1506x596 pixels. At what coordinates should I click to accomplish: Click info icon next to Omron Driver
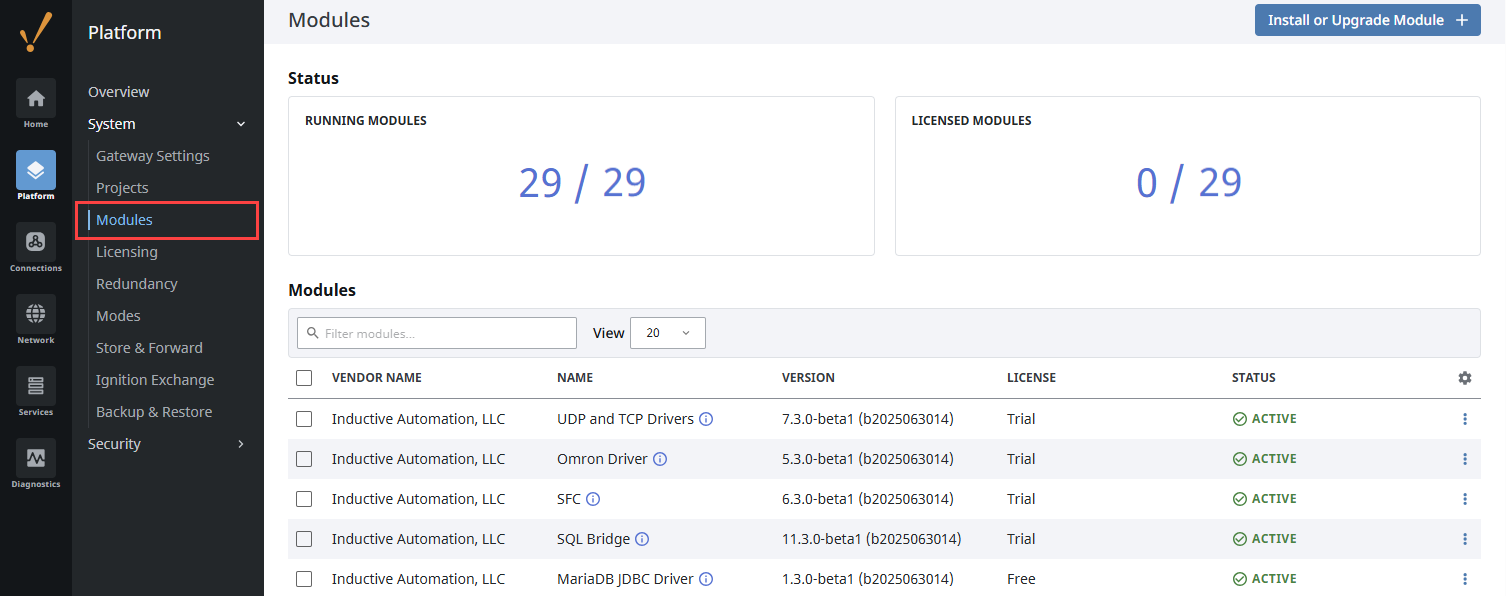coord(660,459)
